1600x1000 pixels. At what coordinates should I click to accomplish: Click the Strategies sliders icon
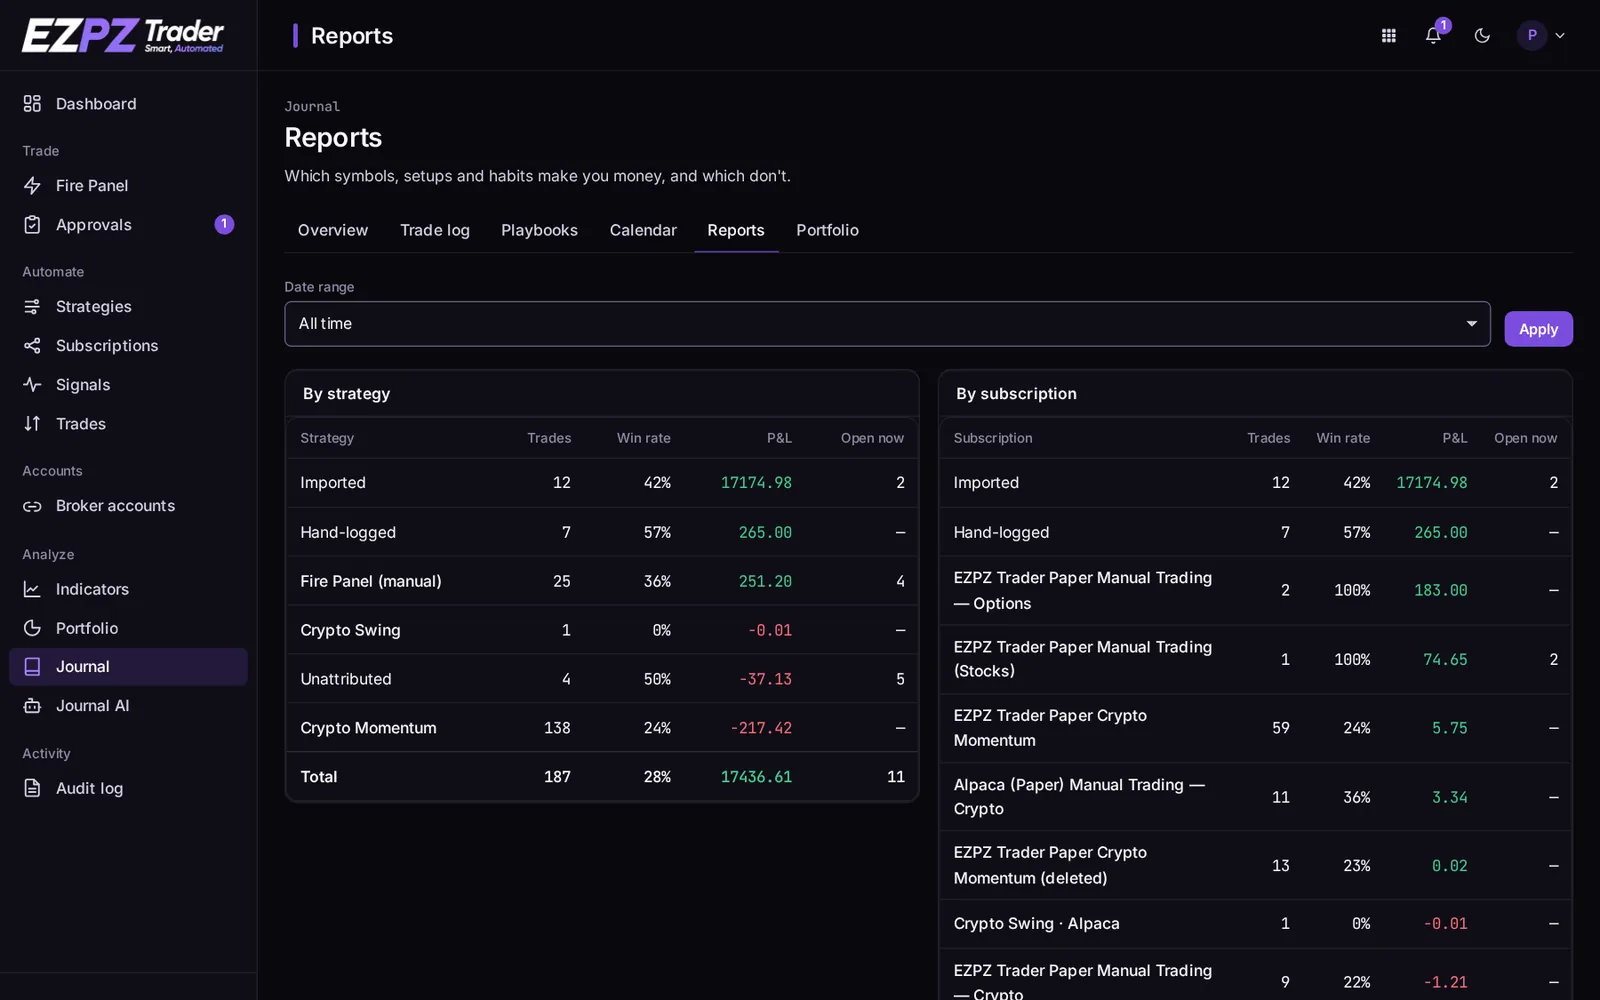[32, 307]
